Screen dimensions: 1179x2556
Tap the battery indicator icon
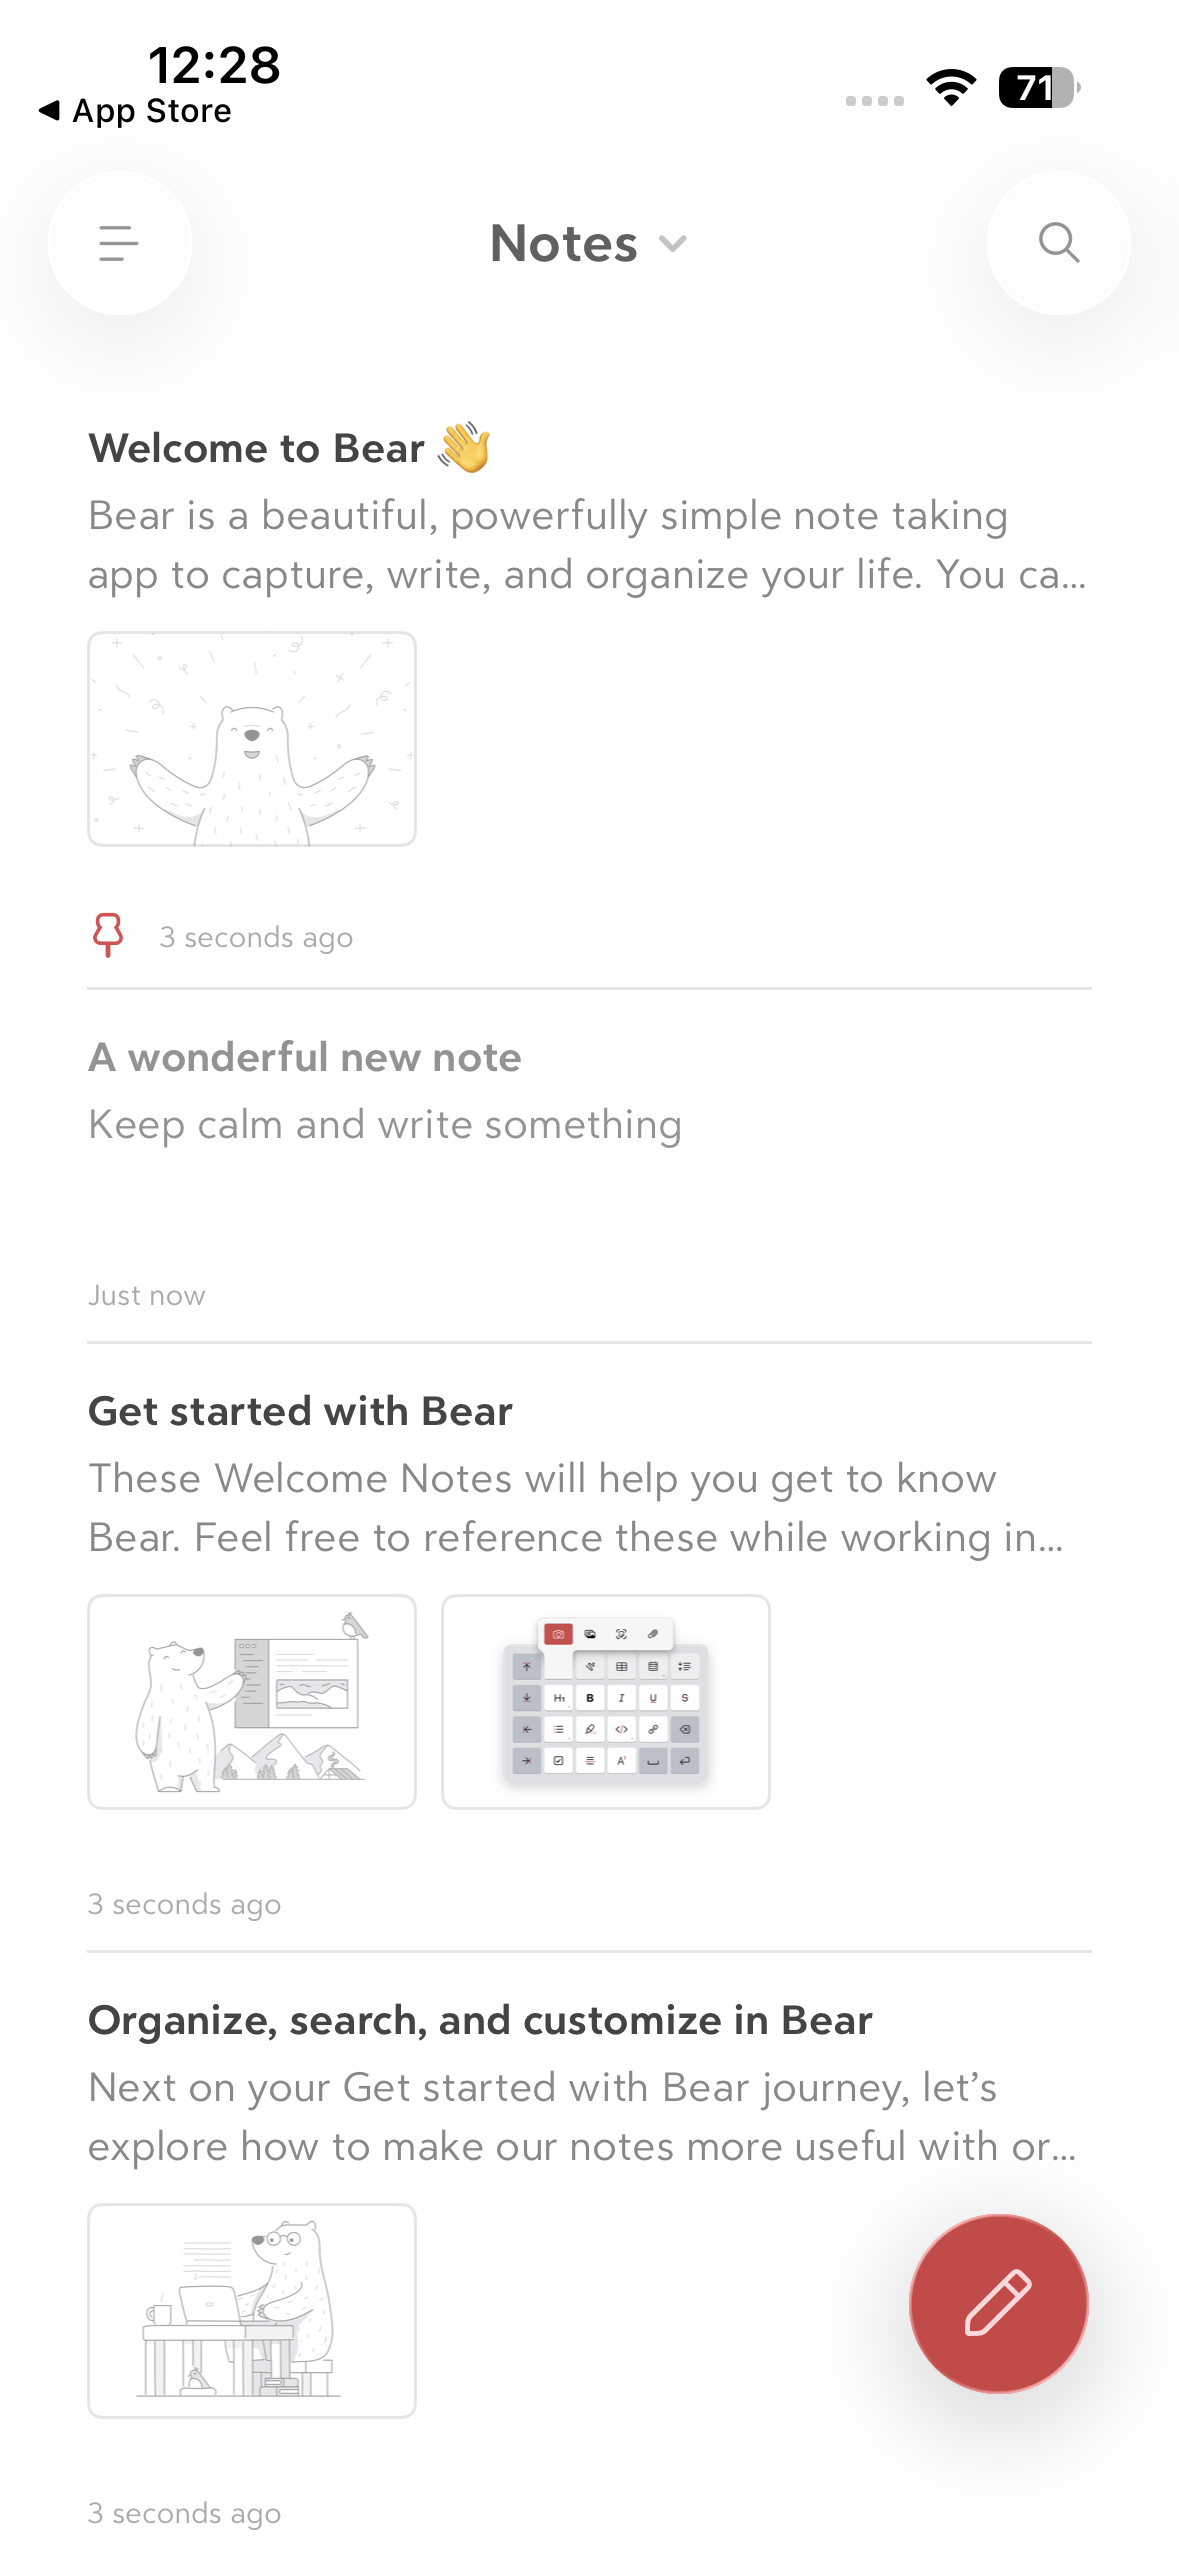coord(1038,88)
